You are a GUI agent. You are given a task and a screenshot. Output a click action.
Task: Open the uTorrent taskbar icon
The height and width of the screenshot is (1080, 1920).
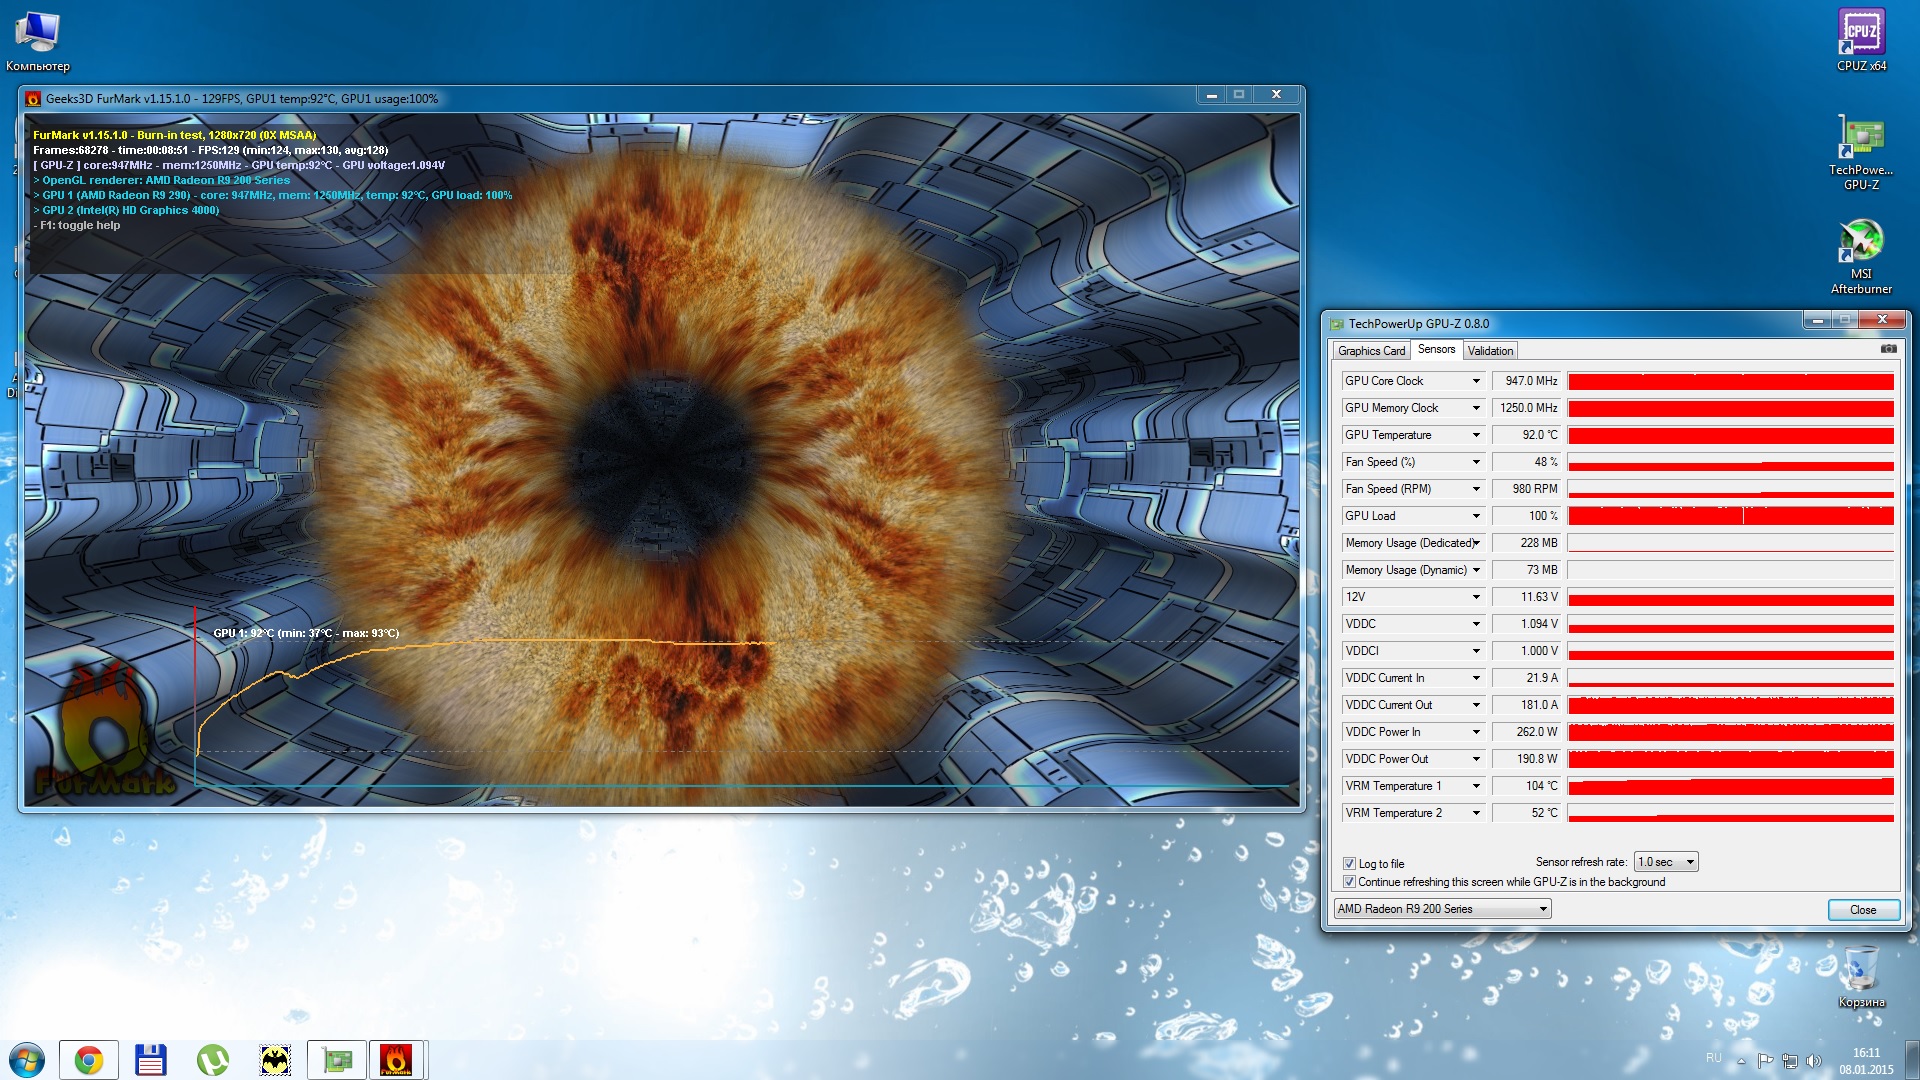[x=213, y=1060]
